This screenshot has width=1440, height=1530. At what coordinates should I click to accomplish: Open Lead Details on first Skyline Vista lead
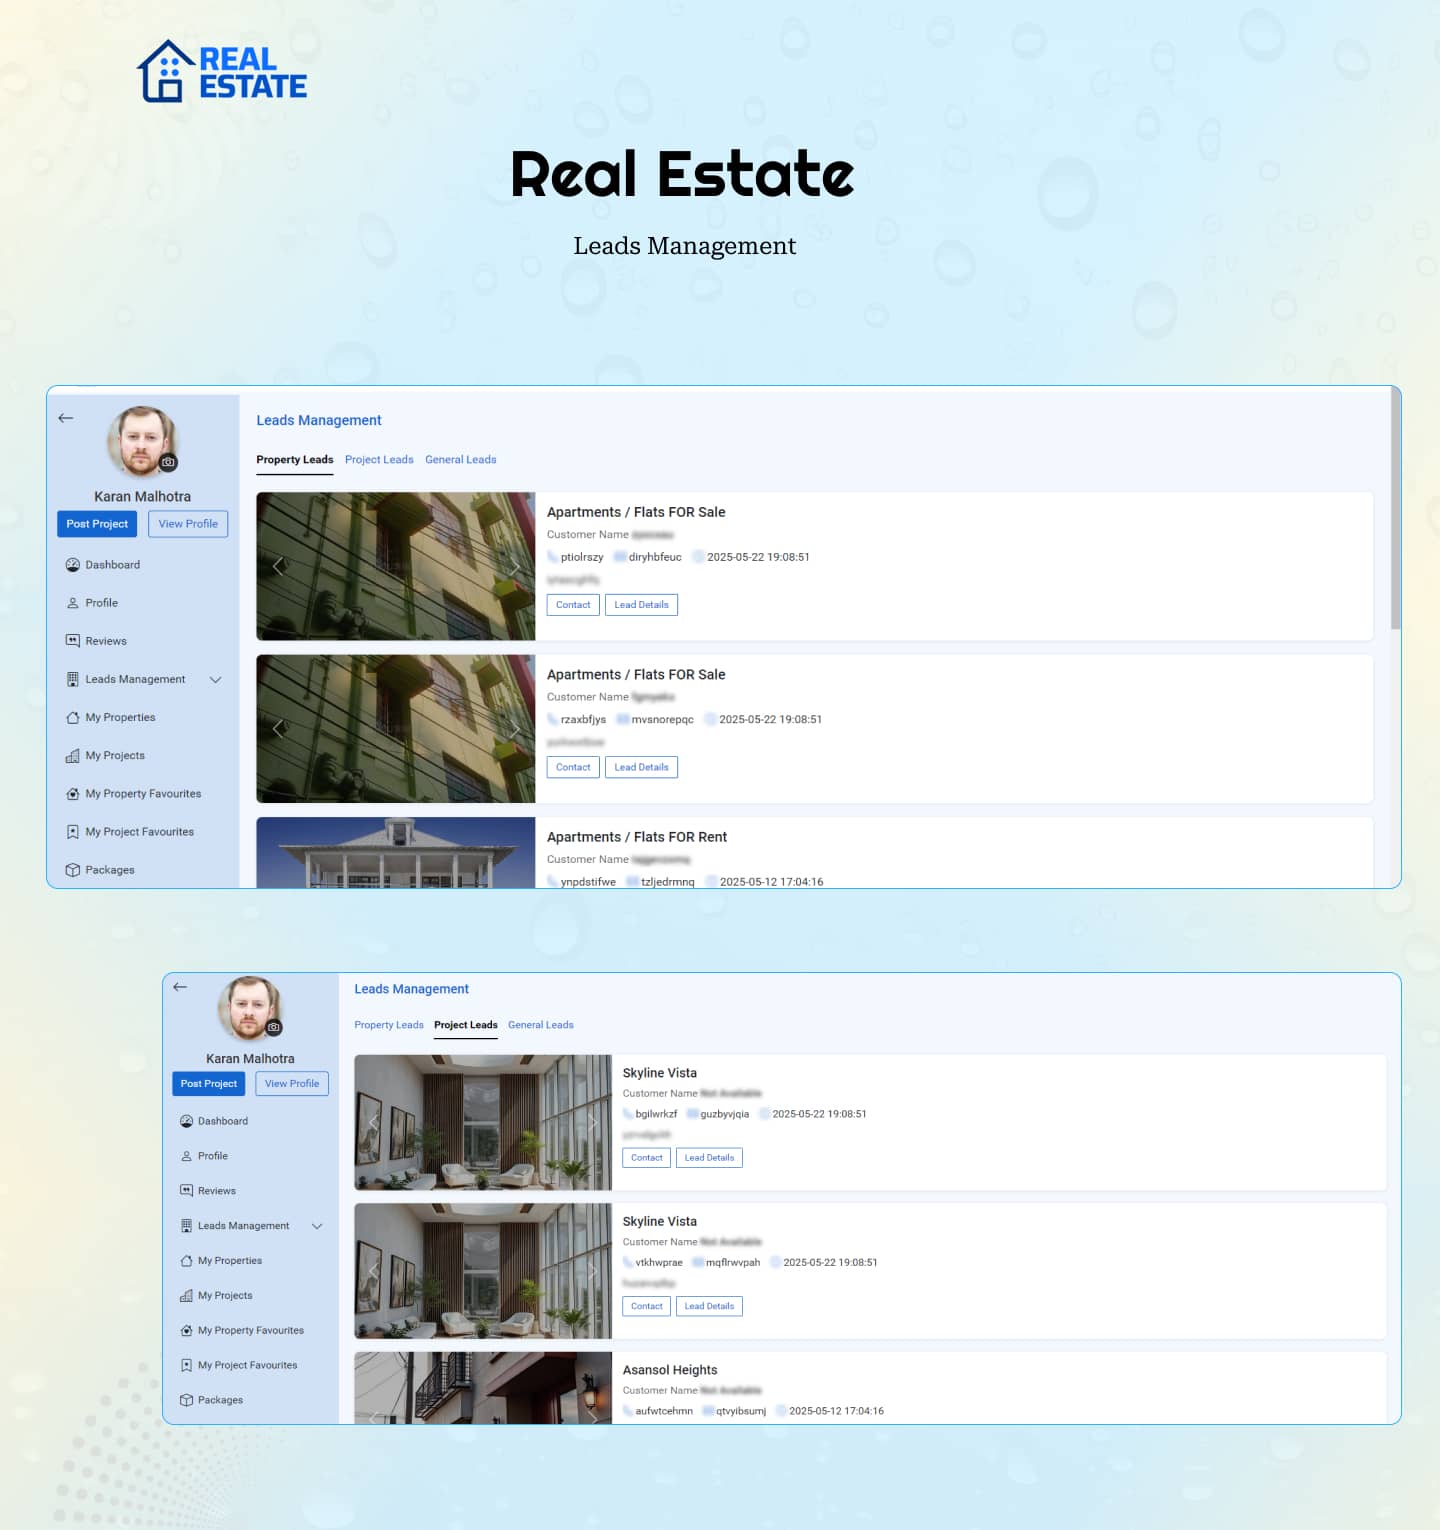tap(709, 1158)
